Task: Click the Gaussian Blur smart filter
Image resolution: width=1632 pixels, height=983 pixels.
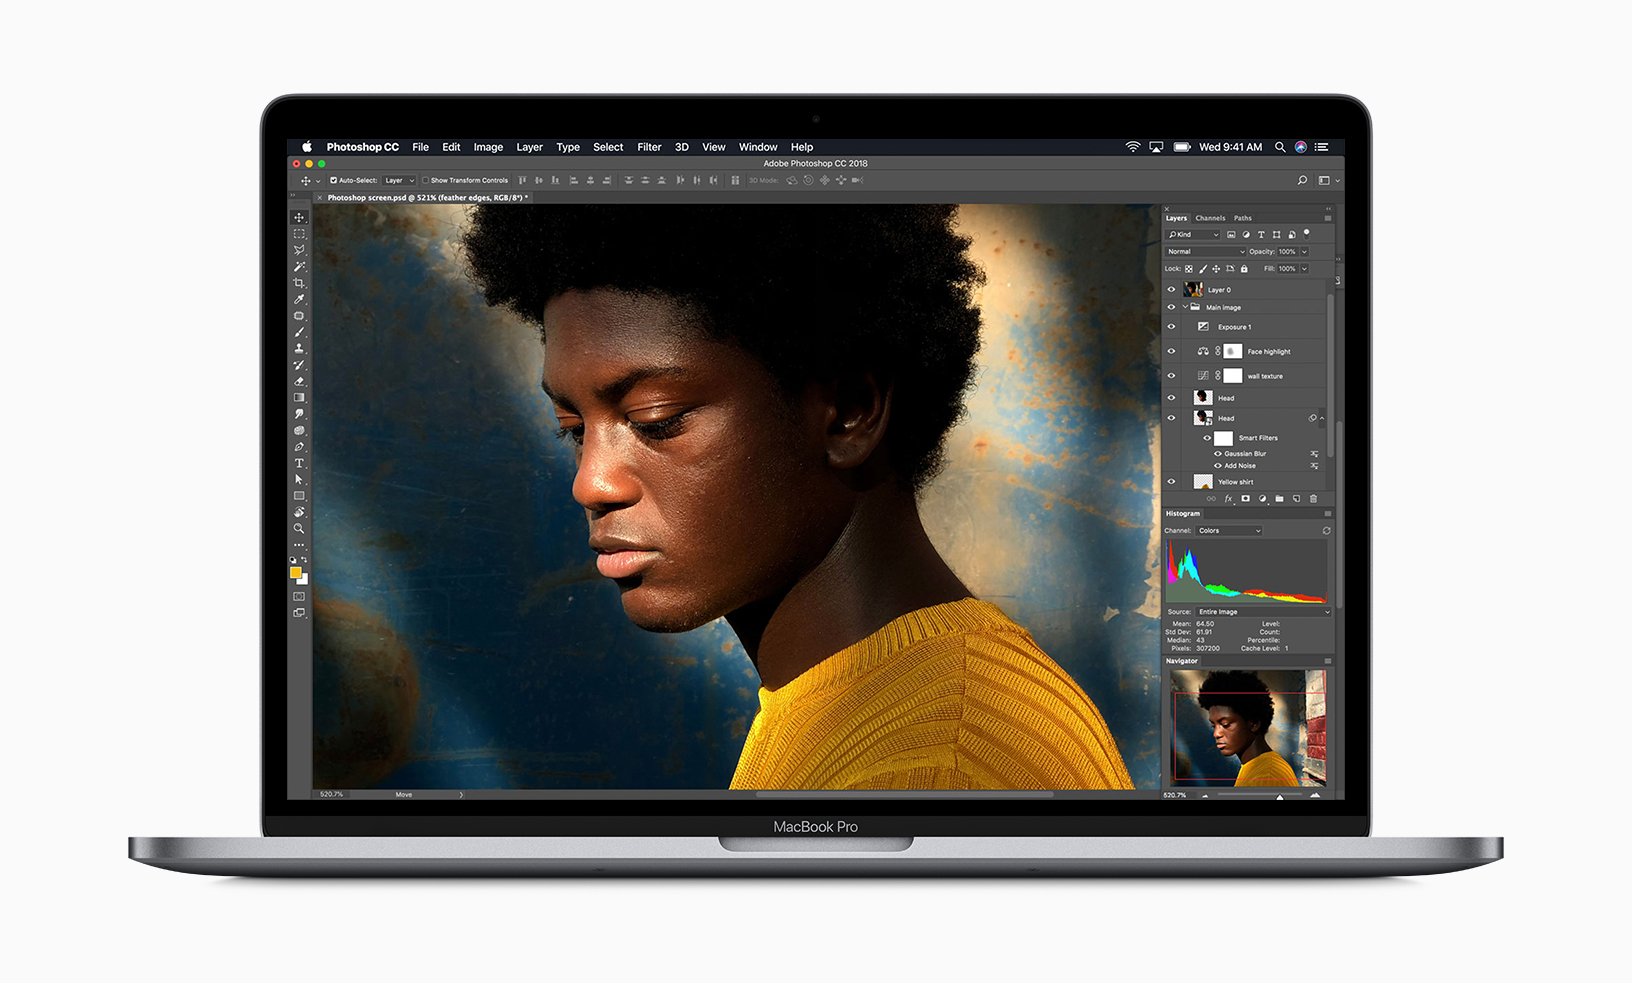Action: (1245, 453)
